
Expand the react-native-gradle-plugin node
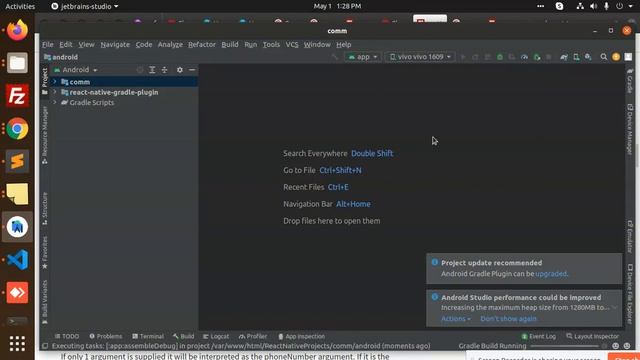(55, 92)
